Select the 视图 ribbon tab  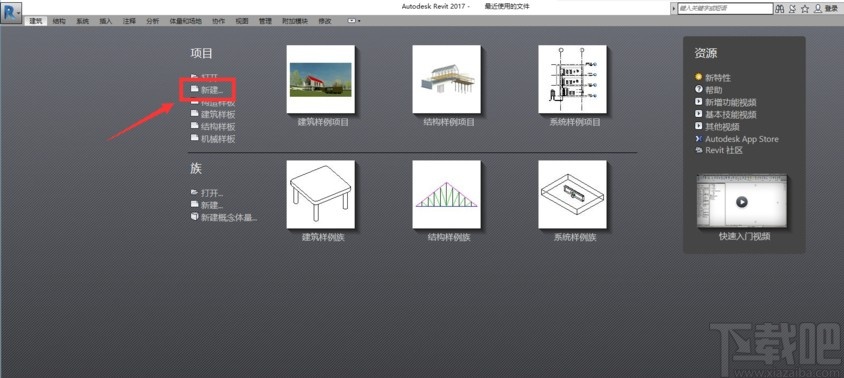(242, 21)
